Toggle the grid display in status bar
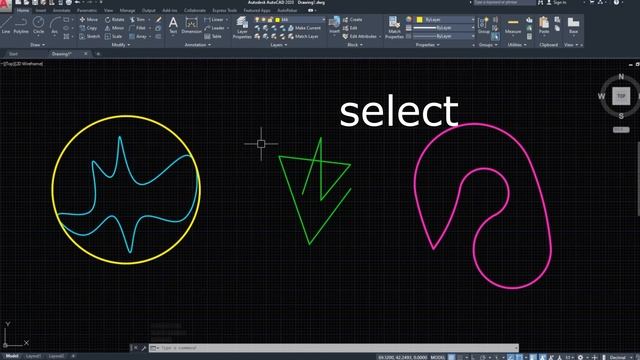Viewport: 640px width, 360px height. click(x=451, y=357)
